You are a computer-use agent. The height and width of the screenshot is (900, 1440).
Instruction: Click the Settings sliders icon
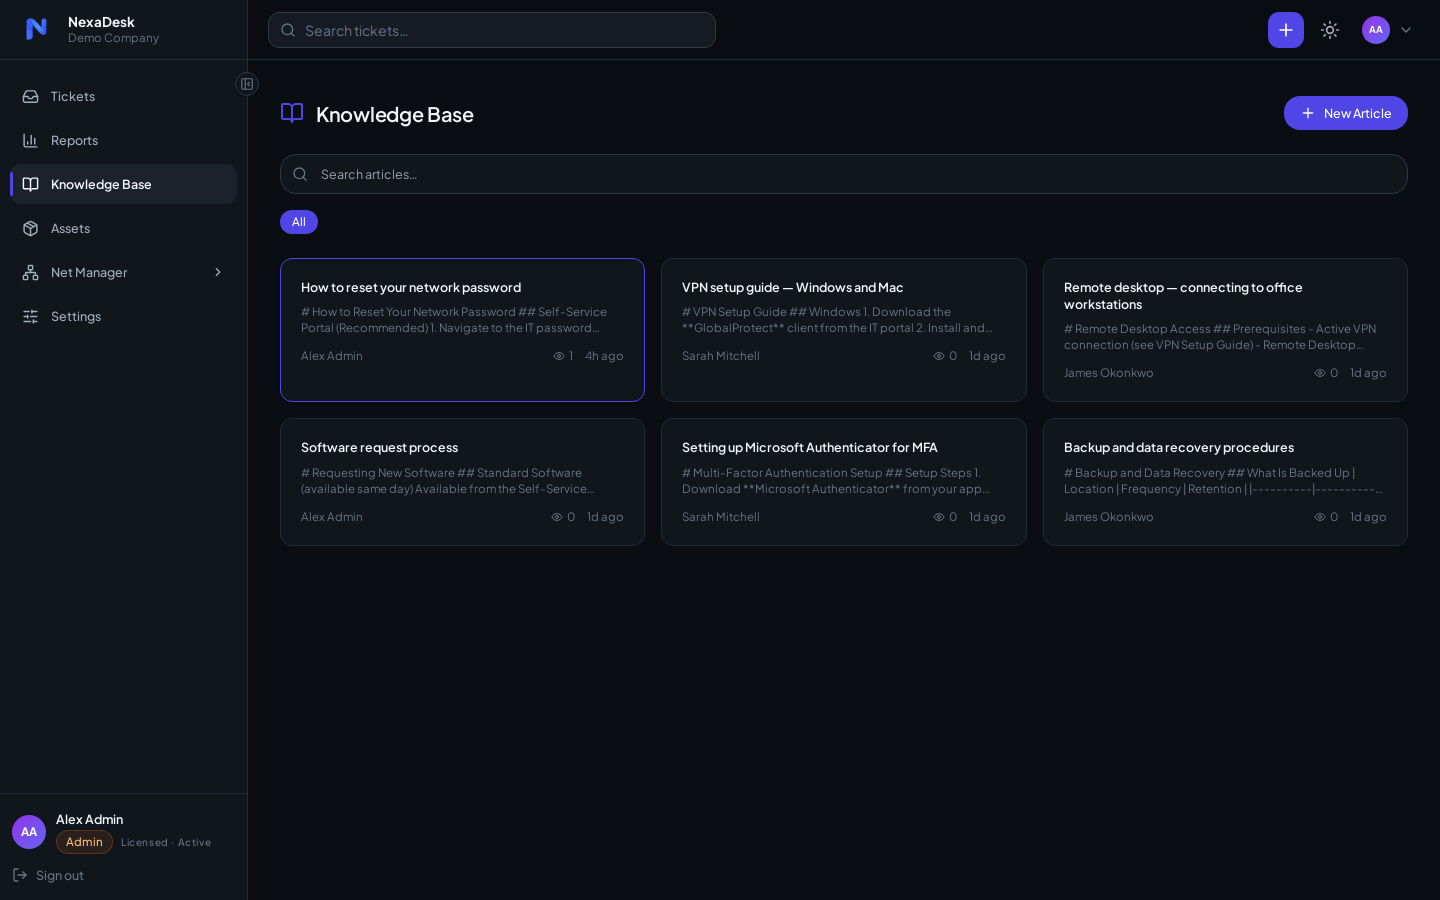[31, 316]
